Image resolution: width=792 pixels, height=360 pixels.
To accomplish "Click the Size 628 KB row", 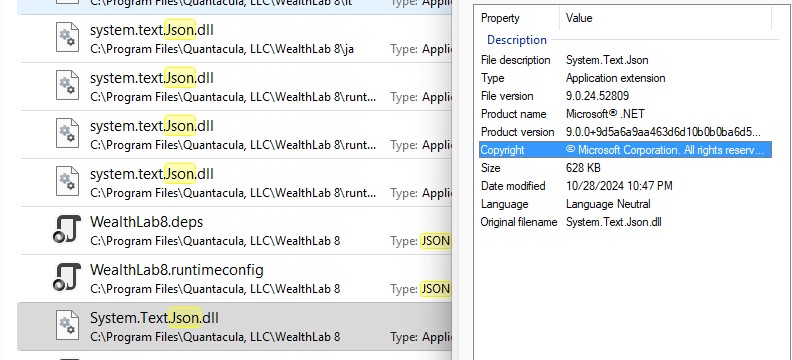I will pyautogui.click(x=625, y=168).
